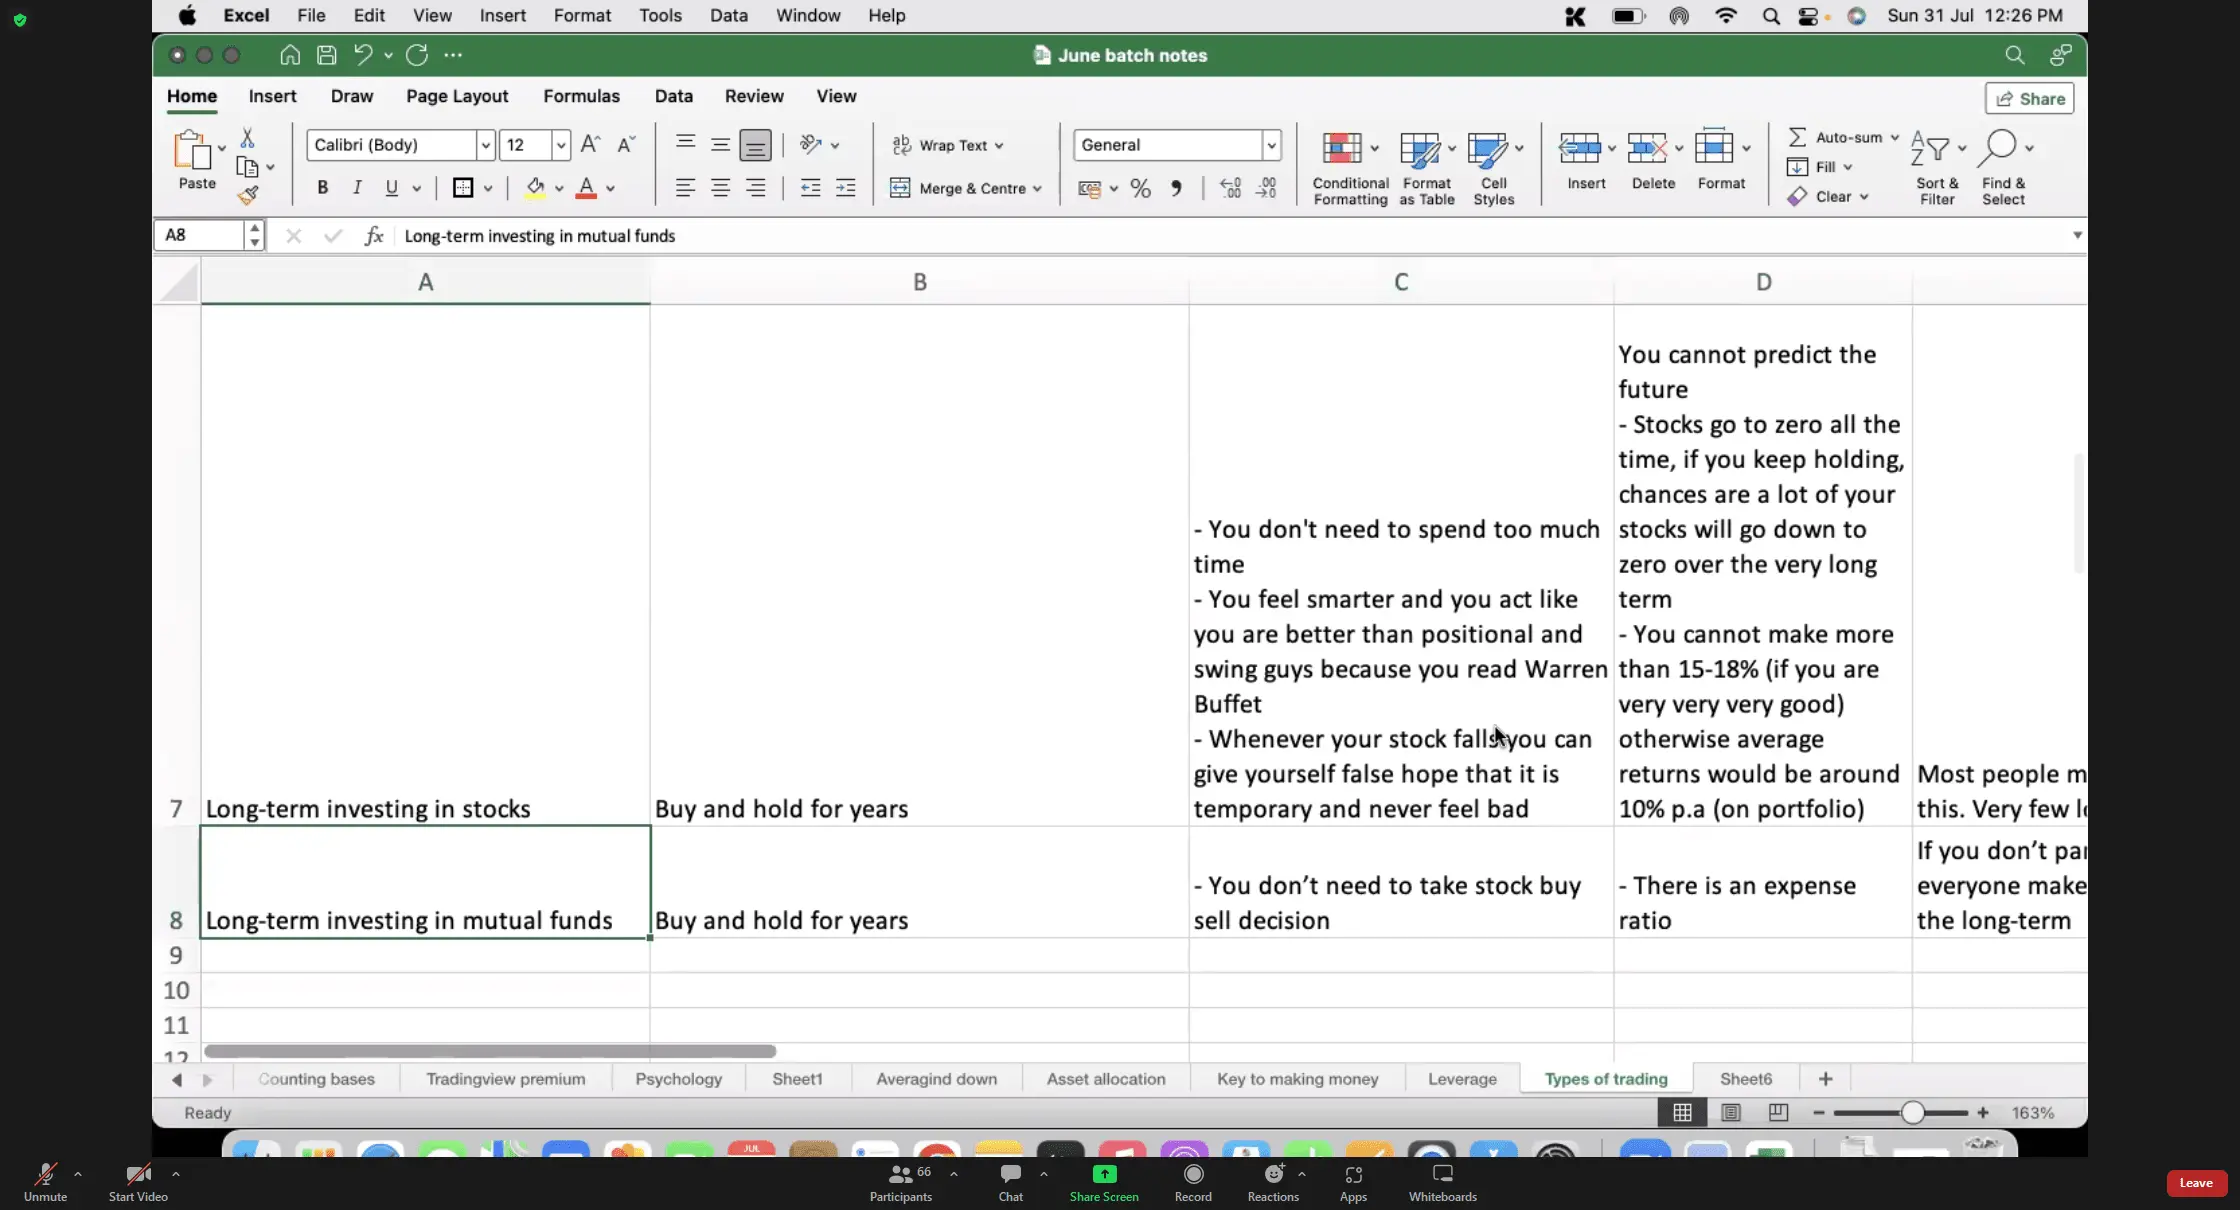This screenshot has height=1210, width=2240.
Task: Click the Increase Indent icon
Action: point(845,188)
